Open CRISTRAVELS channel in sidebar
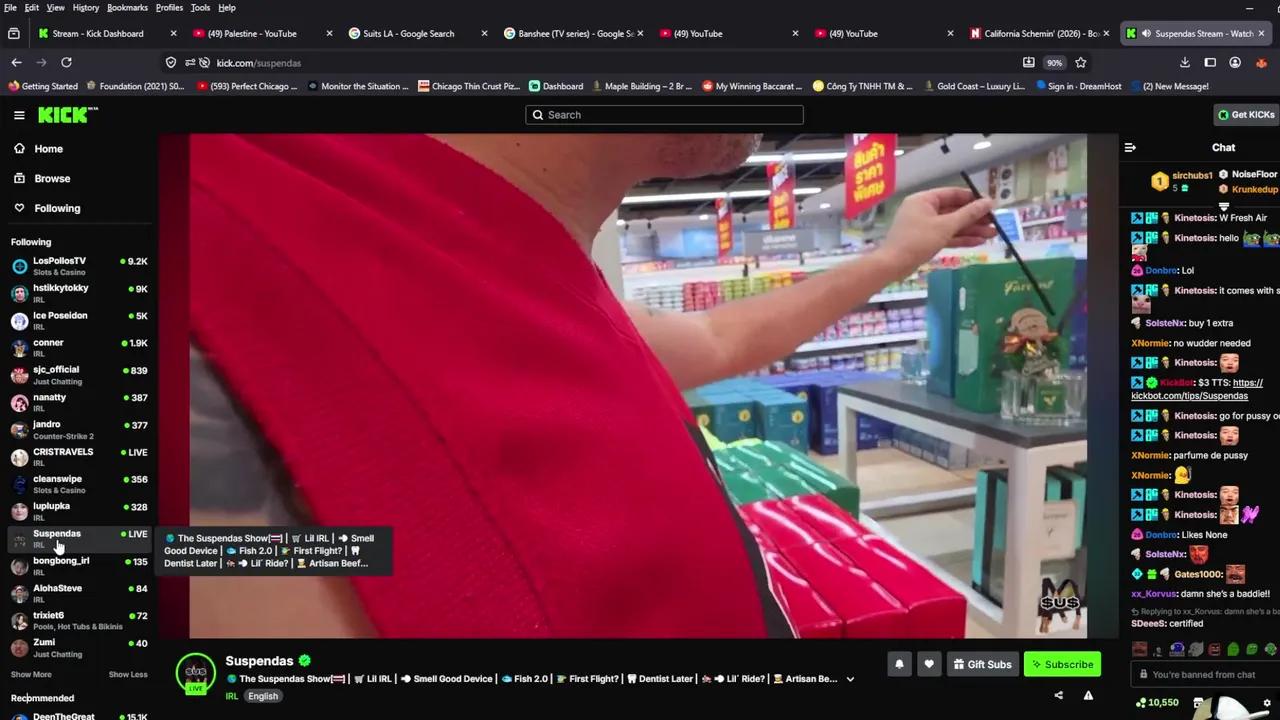Screen dimensions: 1280x720 [78, 456]
